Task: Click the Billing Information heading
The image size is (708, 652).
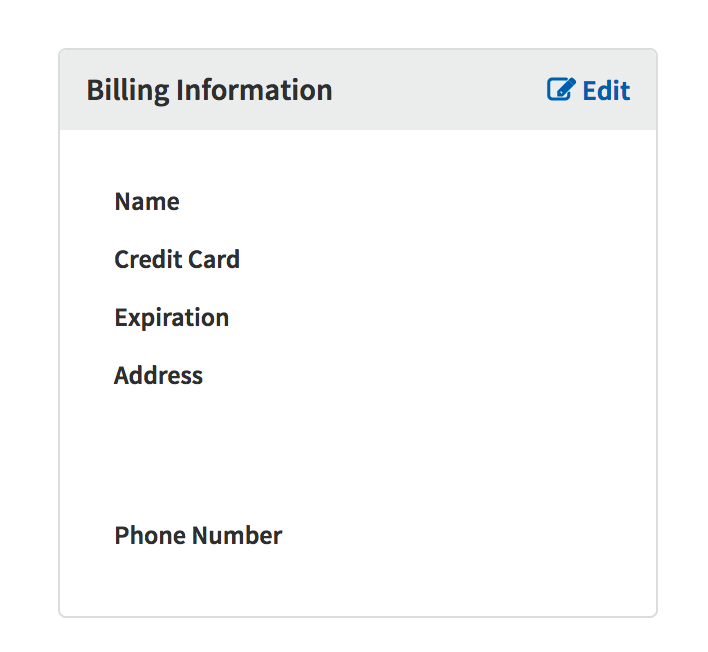Action: coord(209,90)
